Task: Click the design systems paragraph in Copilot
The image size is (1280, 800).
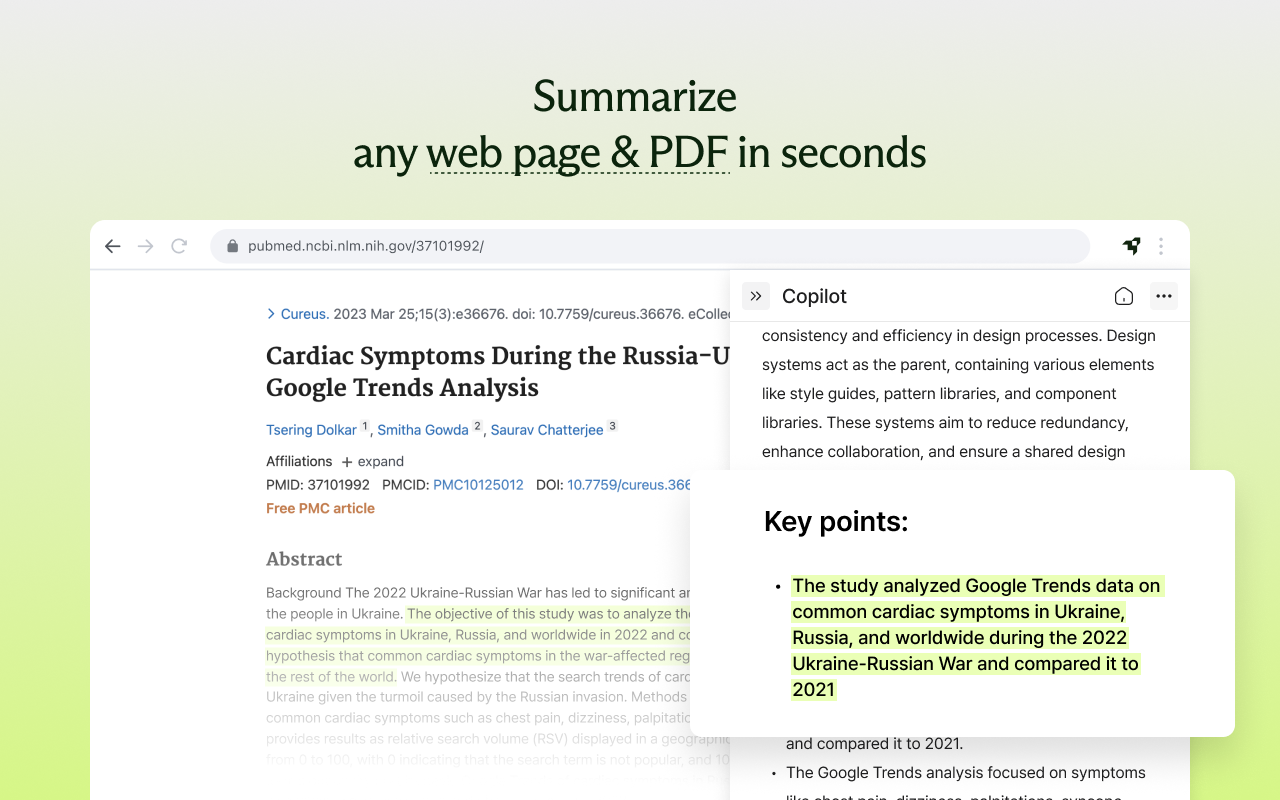Action: pos(959,394)
